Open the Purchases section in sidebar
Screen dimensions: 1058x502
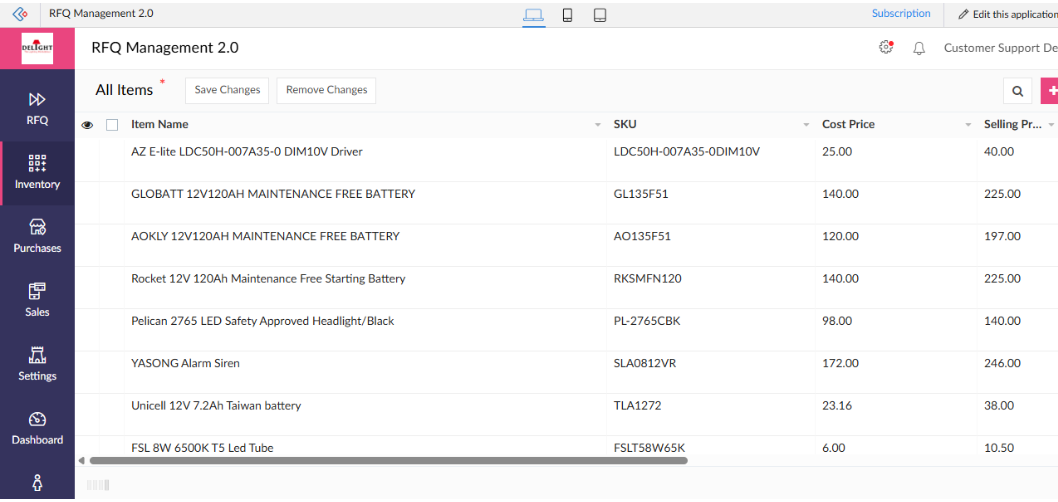37,236
